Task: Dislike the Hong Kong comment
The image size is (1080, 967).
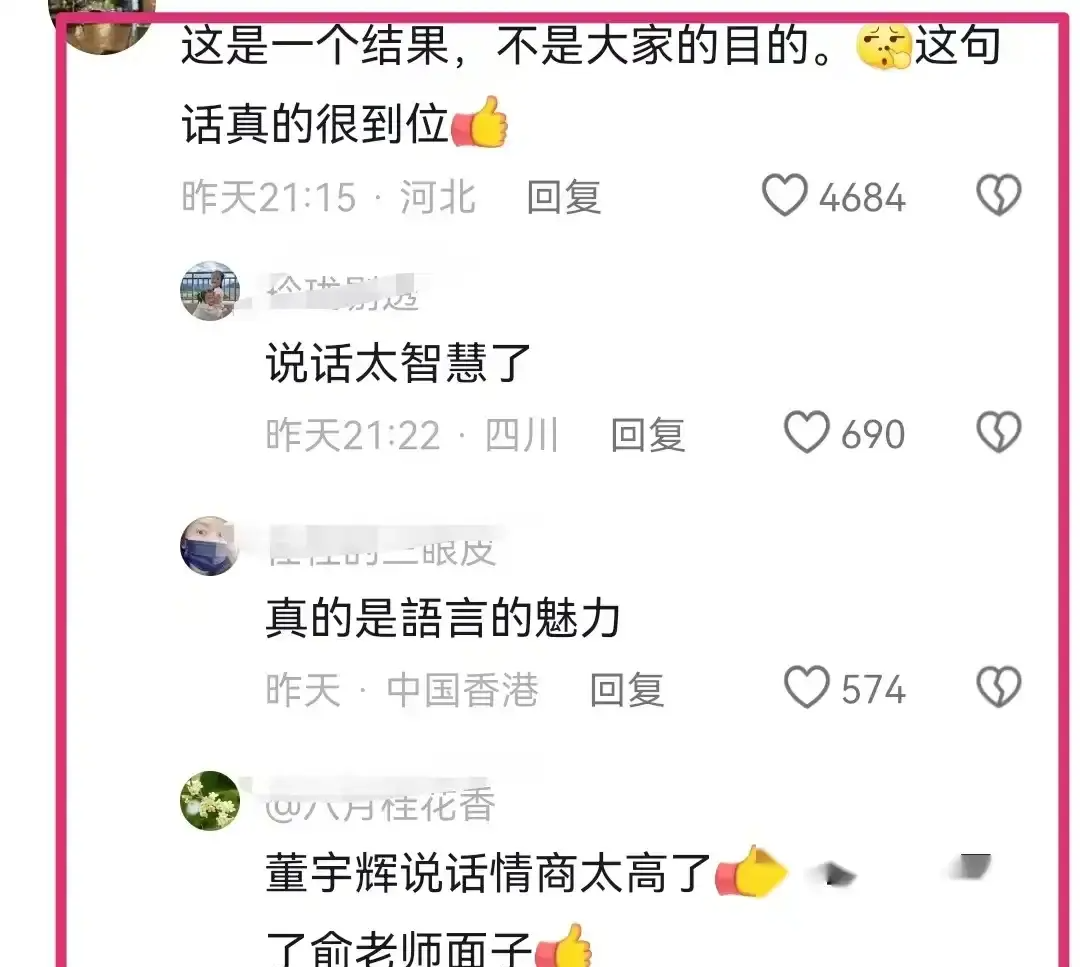Action: [x=999, y=687]
